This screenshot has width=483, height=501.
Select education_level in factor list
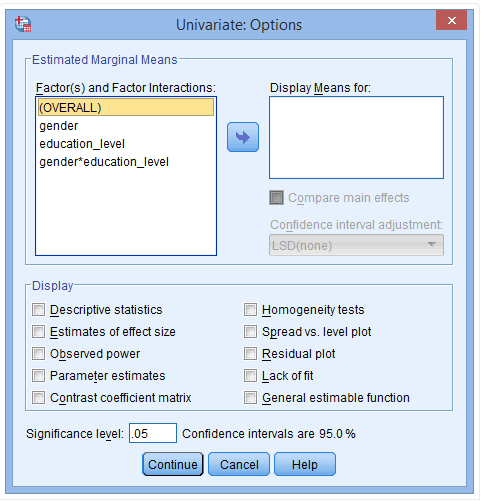(x=126, y=144)
